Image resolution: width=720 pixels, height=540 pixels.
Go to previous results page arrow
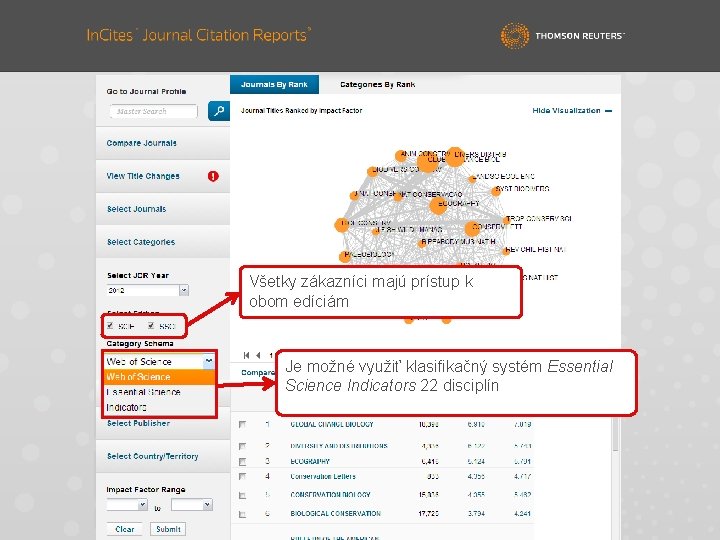click(x=259, y=355)
